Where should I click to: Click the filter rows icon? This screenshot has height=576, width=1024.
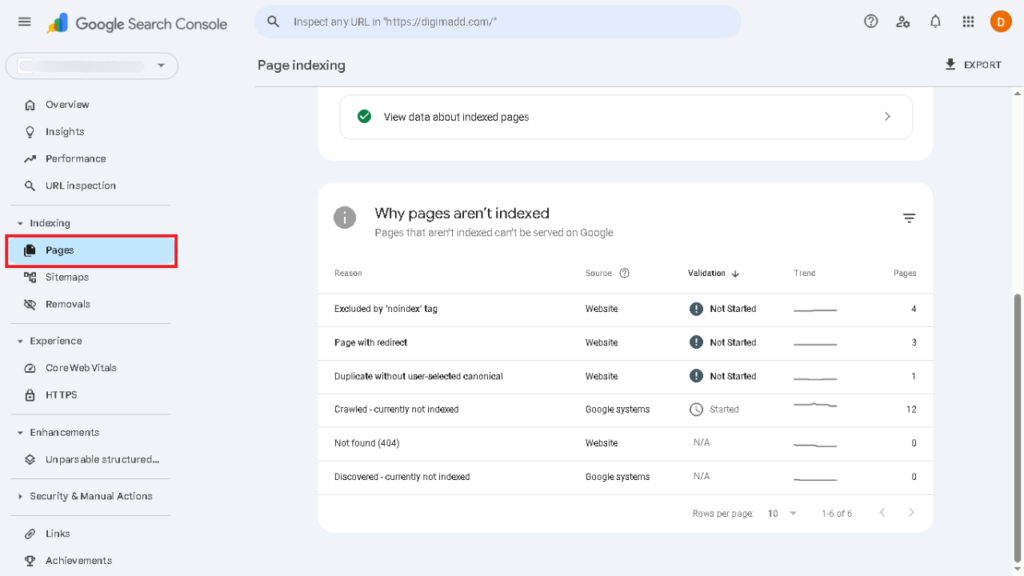(x=909, y=218)
